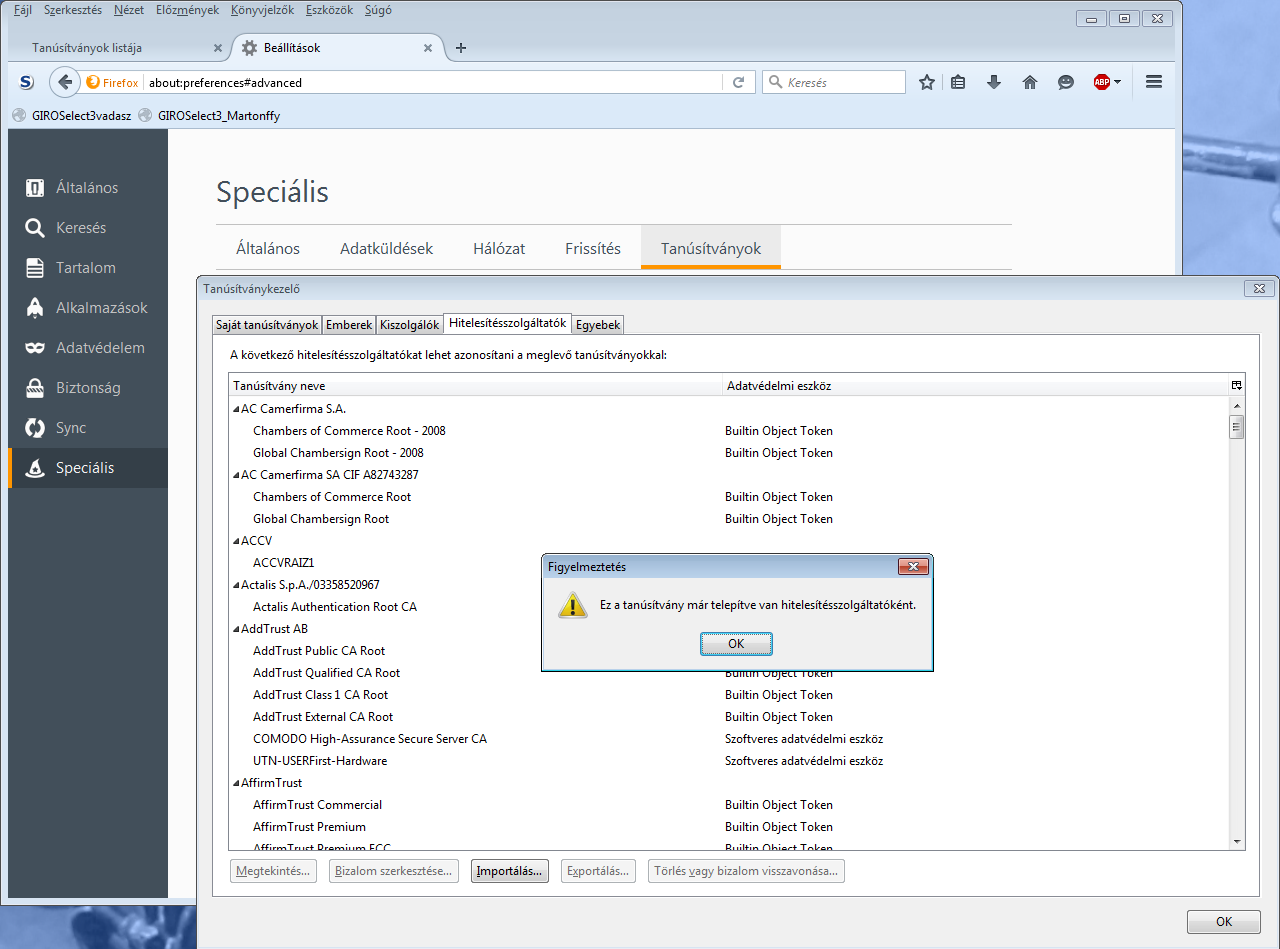Click the Importálás... button
Screen dimensions: 1280x949
pyautogui.click(x=510, y=871)
